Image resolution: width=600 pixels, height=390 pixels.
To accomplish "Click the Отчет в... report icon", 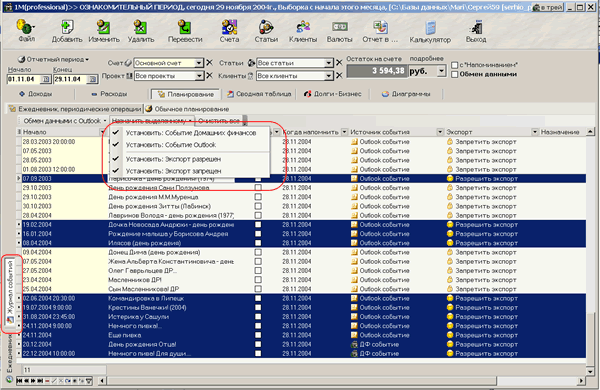I will click(x=380, y=31).
